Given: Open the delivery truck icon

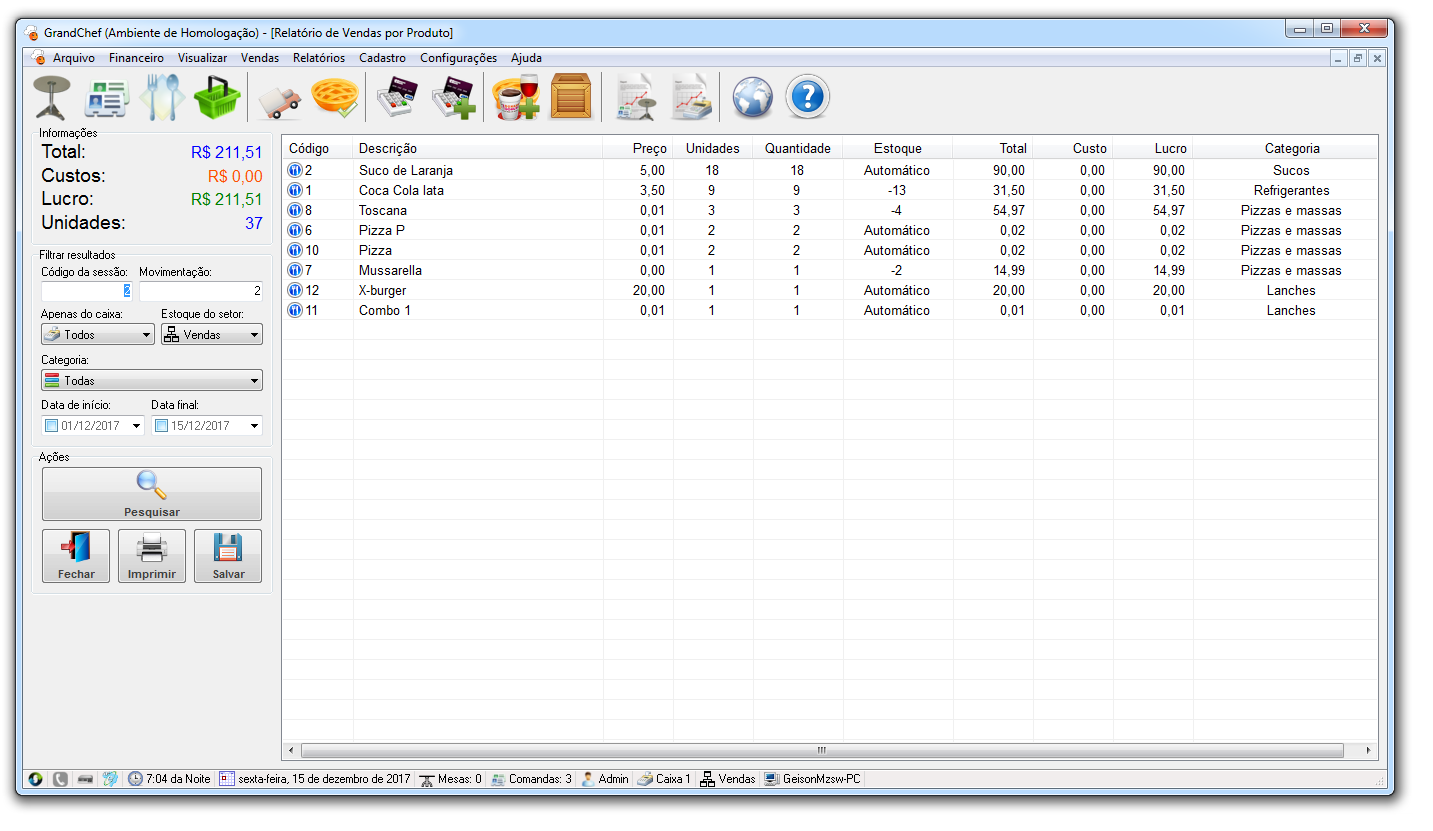Looking at the screenshot, I should 279,100.
